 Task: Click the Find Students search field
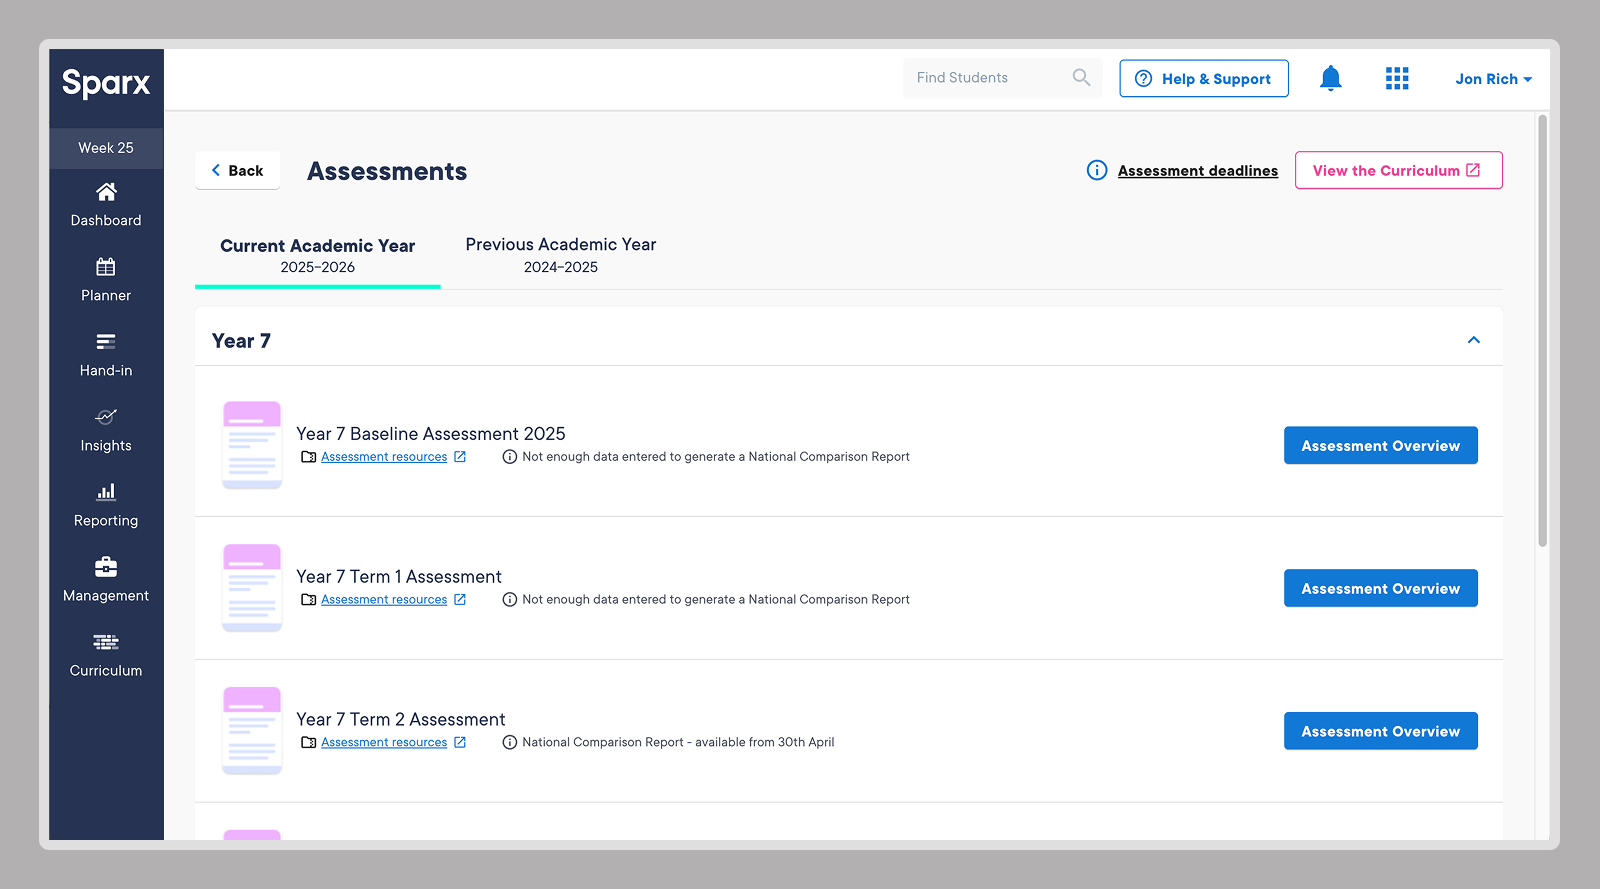pyautogui.click(x=1003, y=78)
